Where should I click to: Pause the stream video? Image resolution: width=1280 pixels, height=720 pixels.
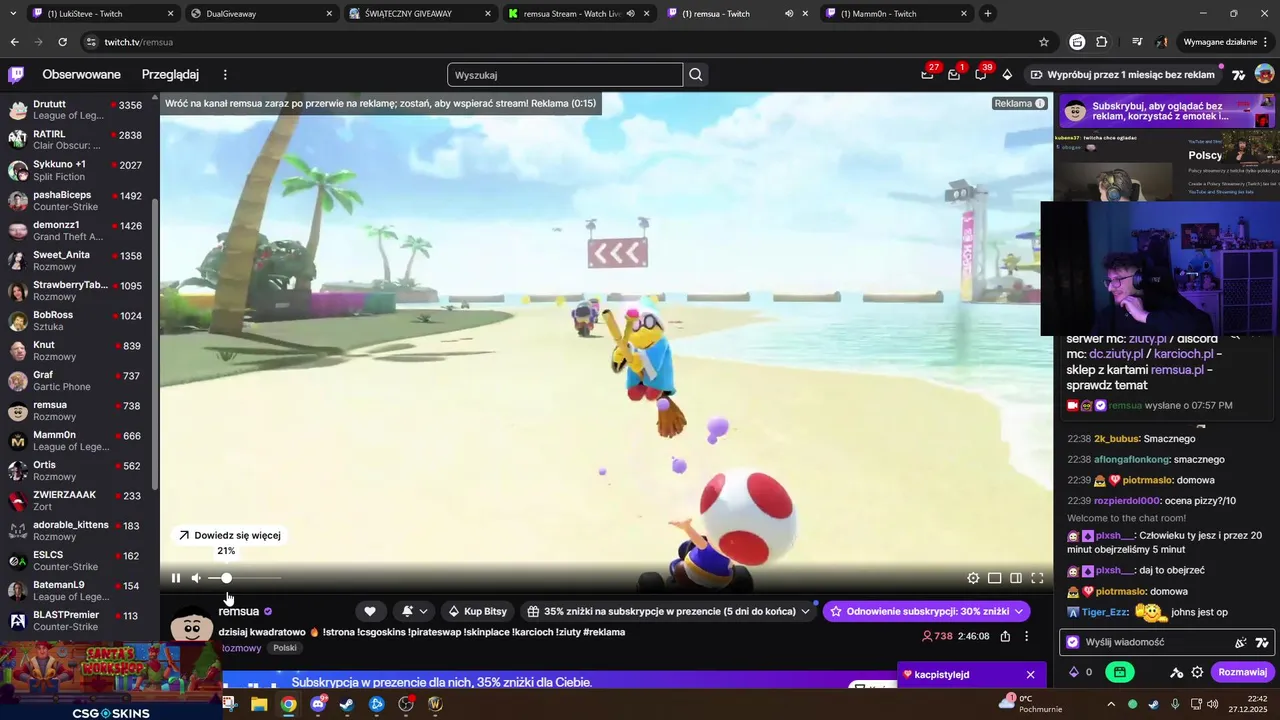point(176,578)
